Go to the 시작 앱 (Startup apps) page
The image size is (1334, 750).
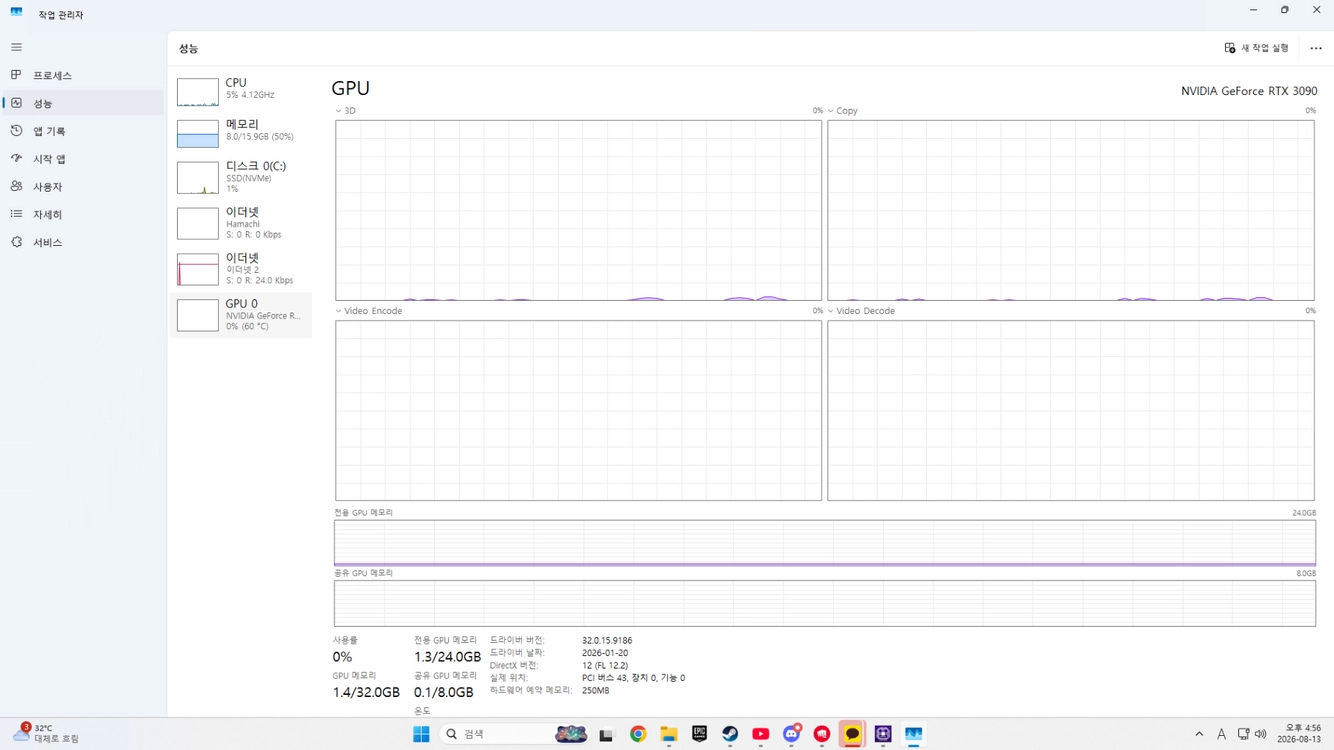(x=83, y=159)
